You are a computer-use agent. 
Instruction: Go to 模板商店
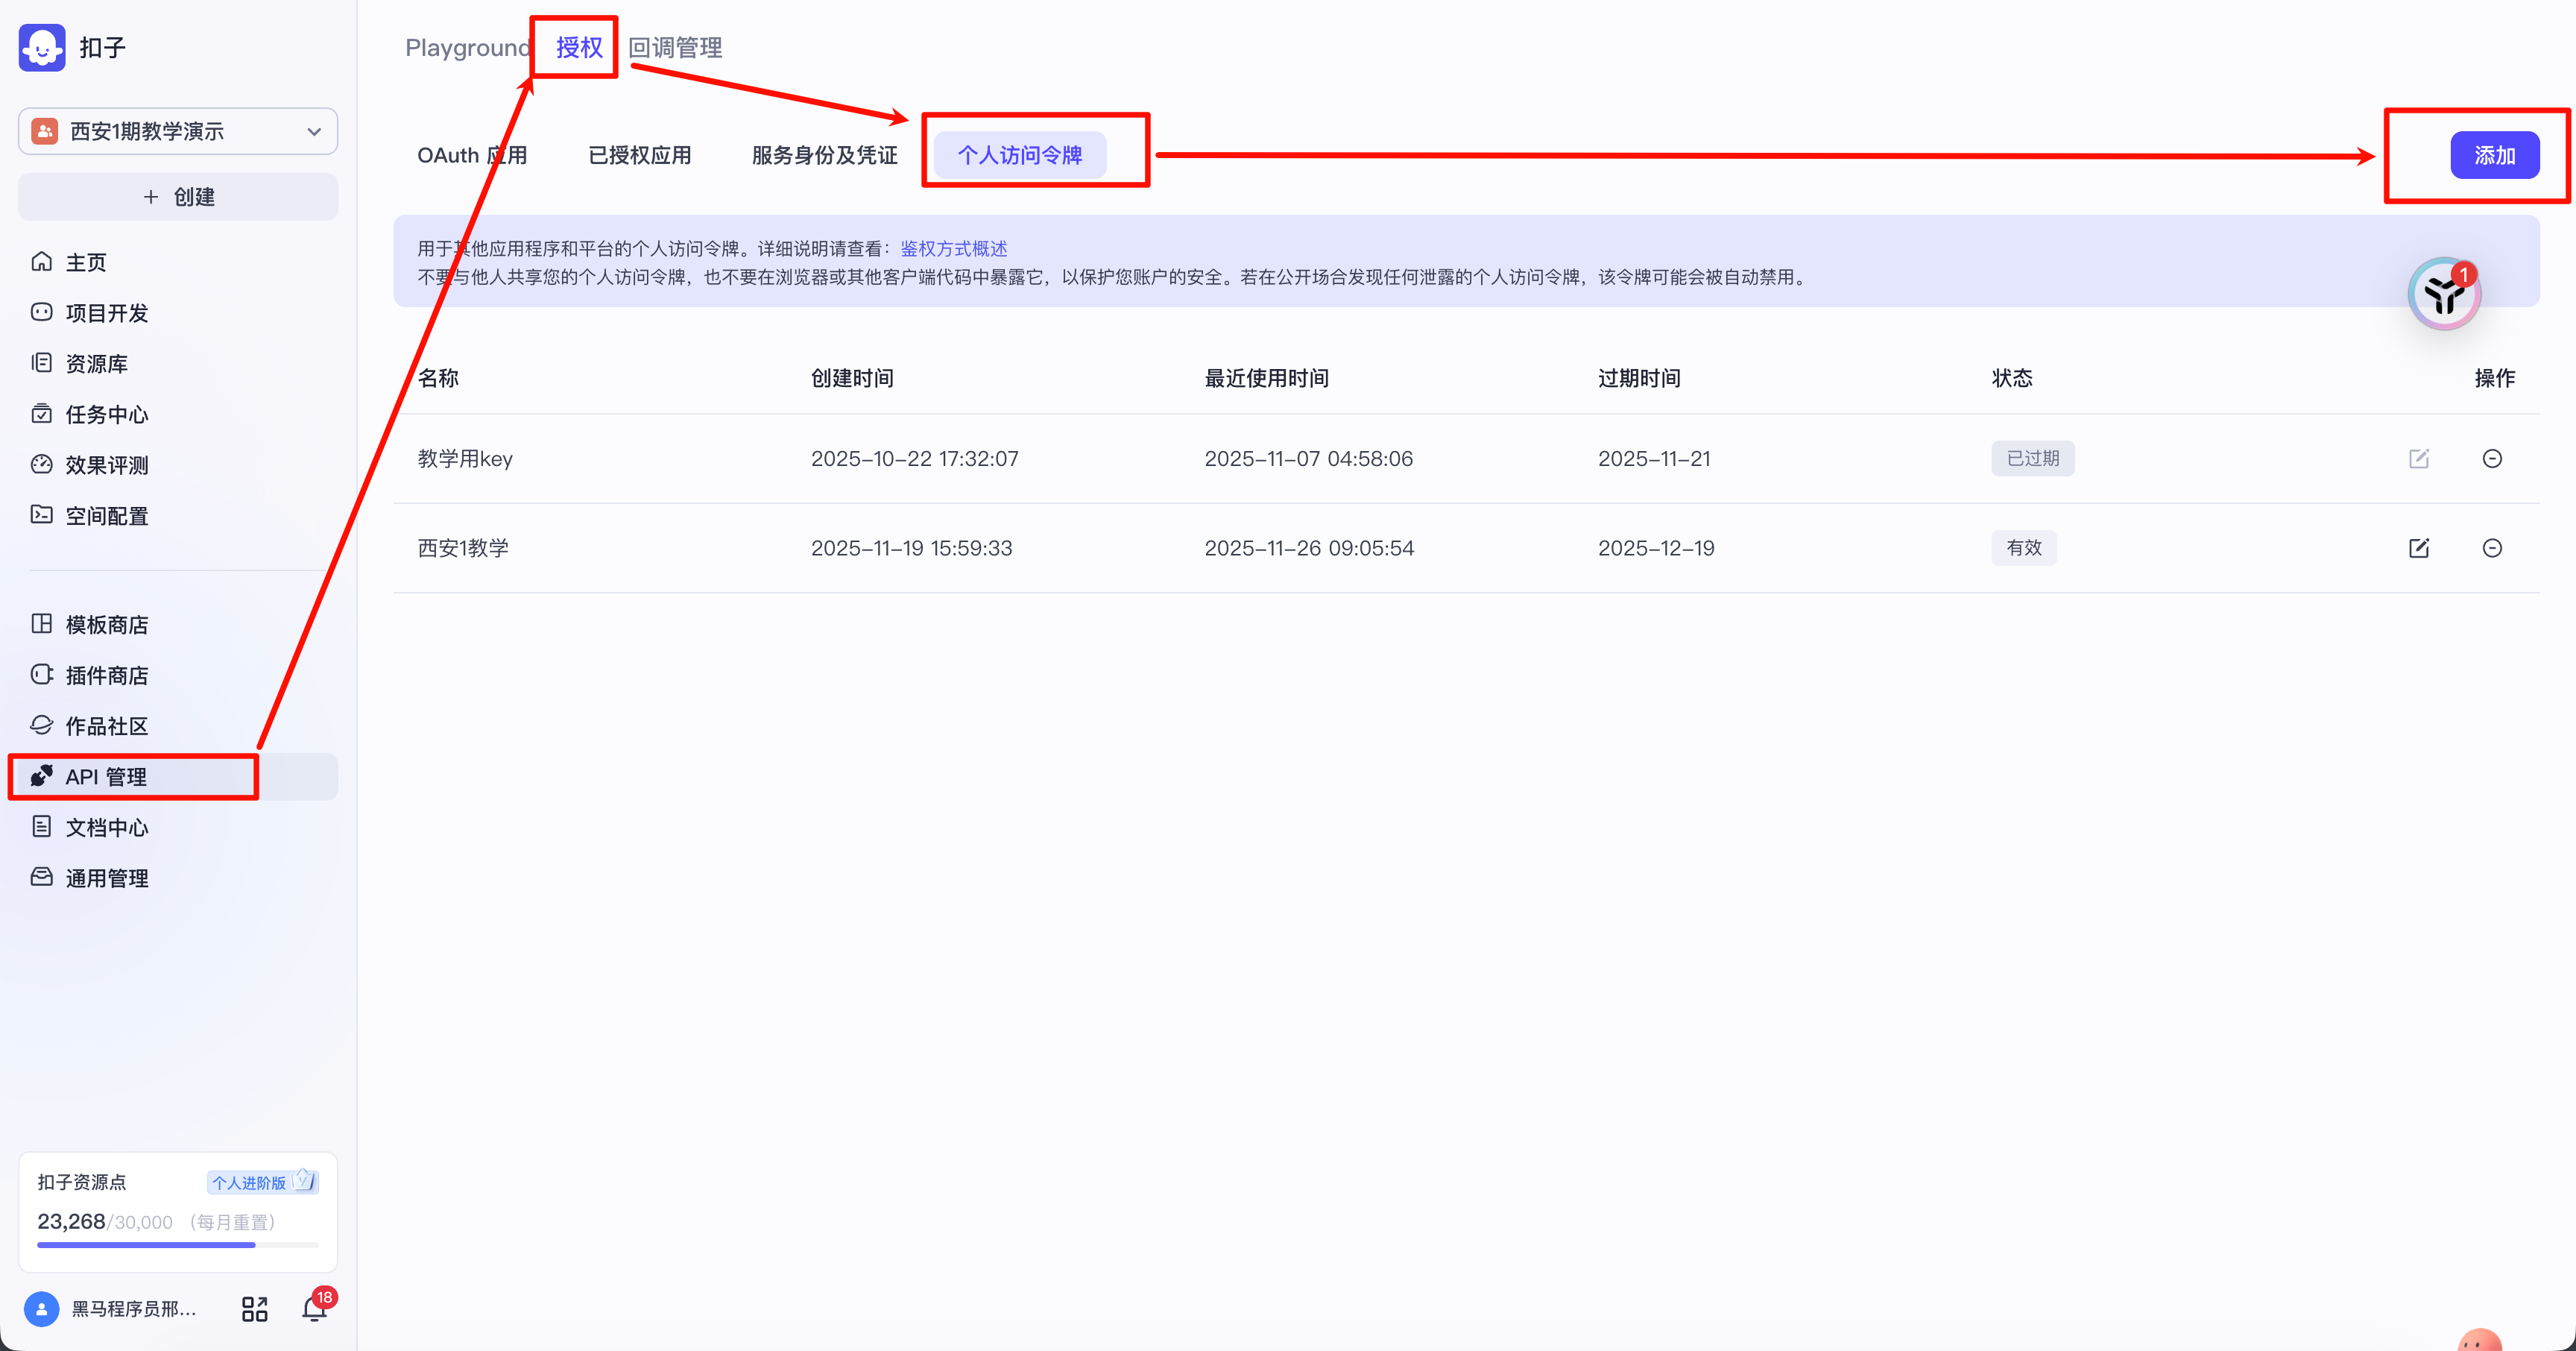tap(178, 624)
